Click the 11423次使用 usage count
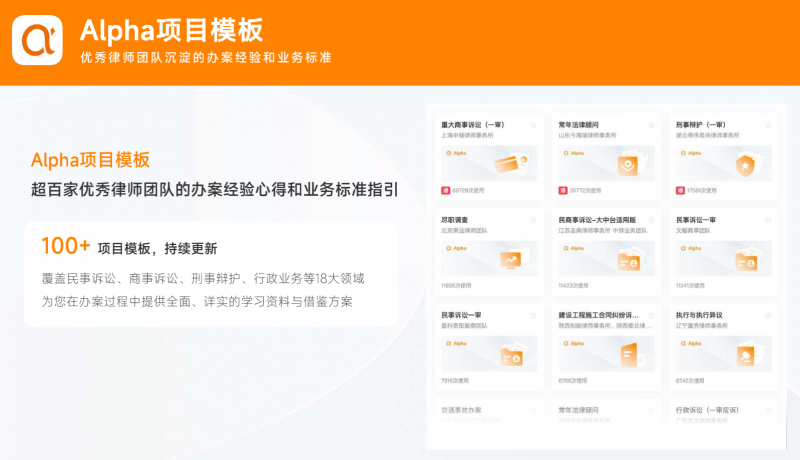Viewport: 800px width, 460px height. pos(573,286)
